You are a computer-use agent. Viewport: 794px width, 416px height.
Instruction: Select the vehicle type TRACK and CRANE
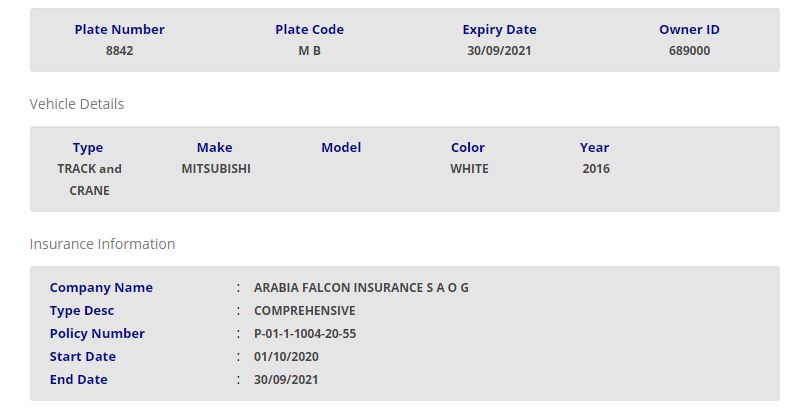pos(89,179)
